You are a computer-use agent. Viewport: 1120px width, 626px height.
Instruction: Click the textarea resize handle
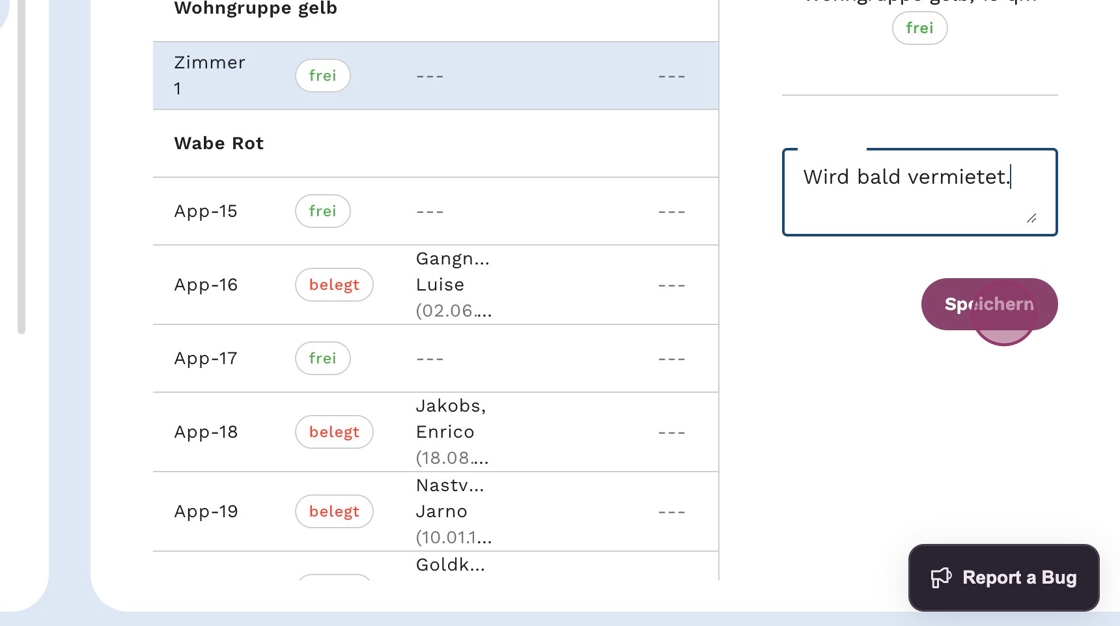tap(1031, 217)
